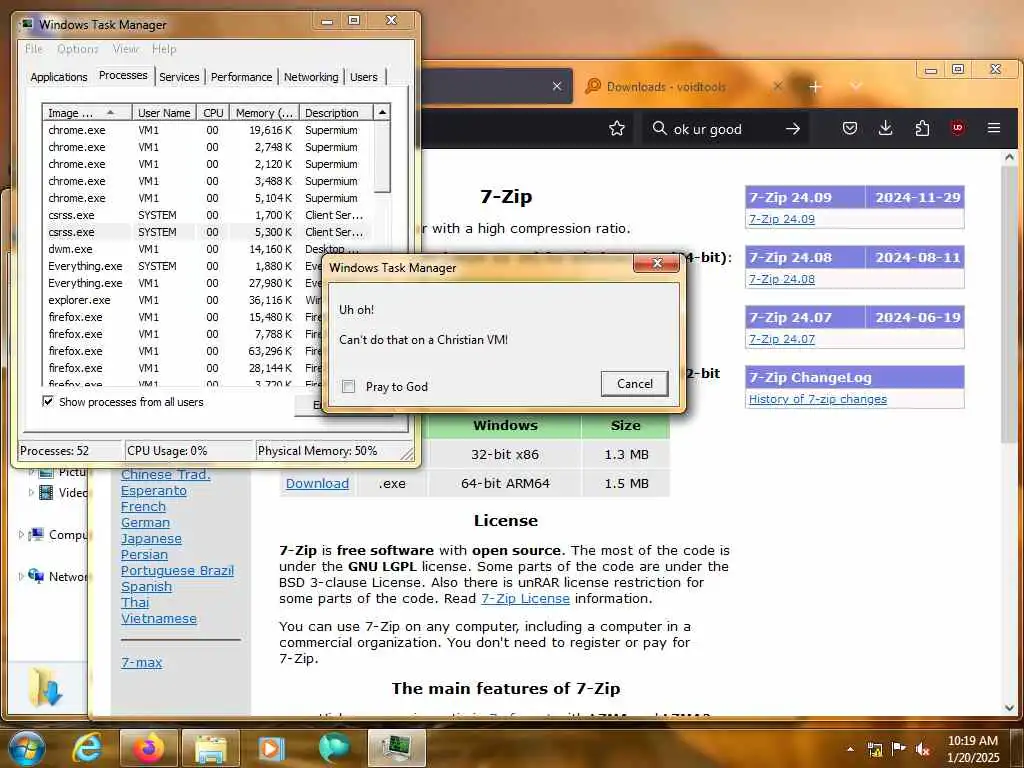
Task: Bookmark page with Firefox star icon
Action: (616, 129)
